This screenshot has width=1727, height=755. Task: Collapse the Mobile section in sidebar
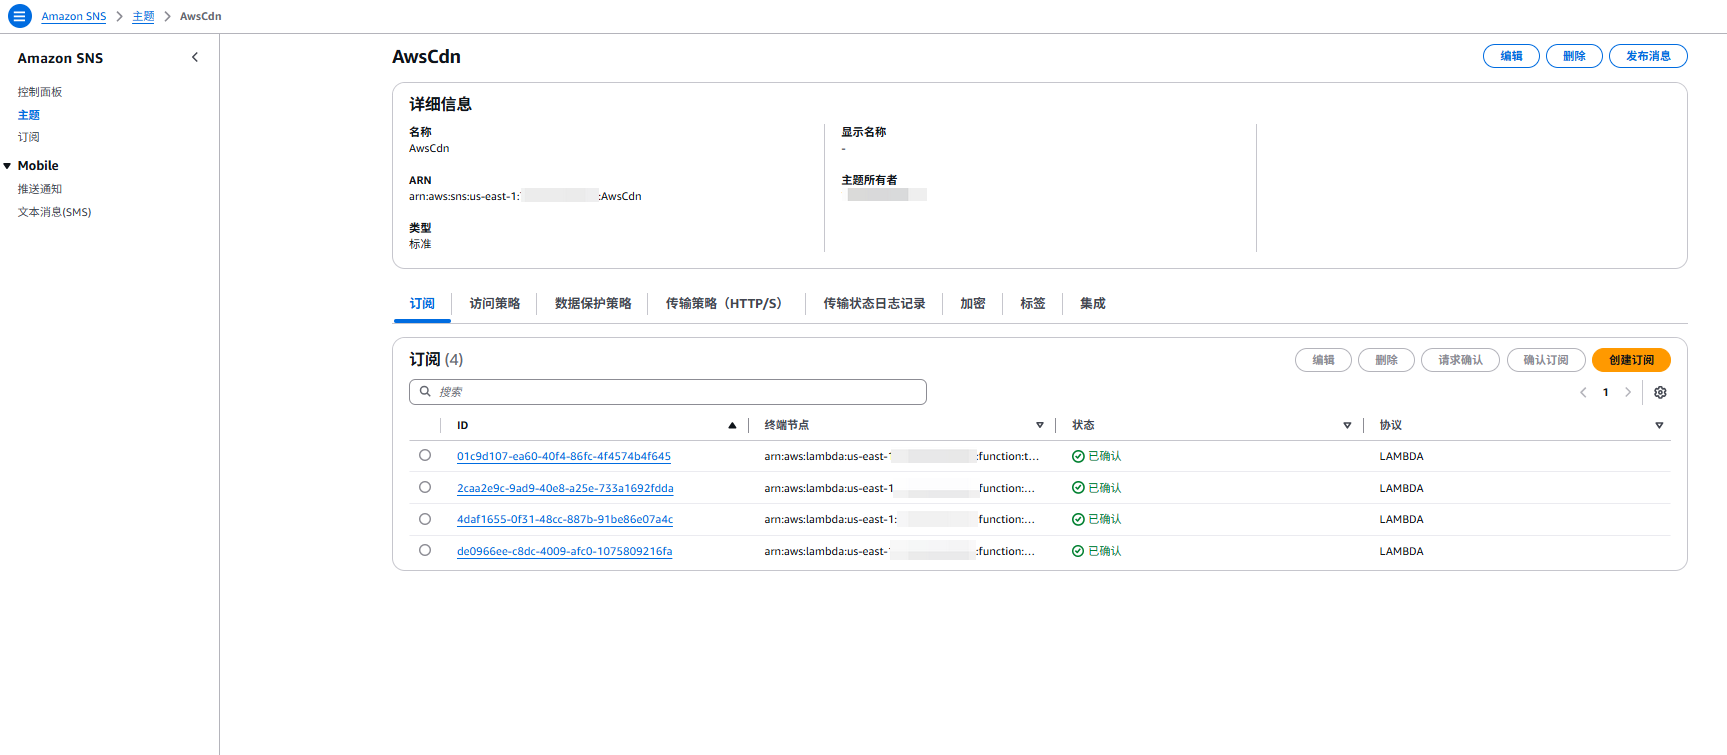[7, 166]
